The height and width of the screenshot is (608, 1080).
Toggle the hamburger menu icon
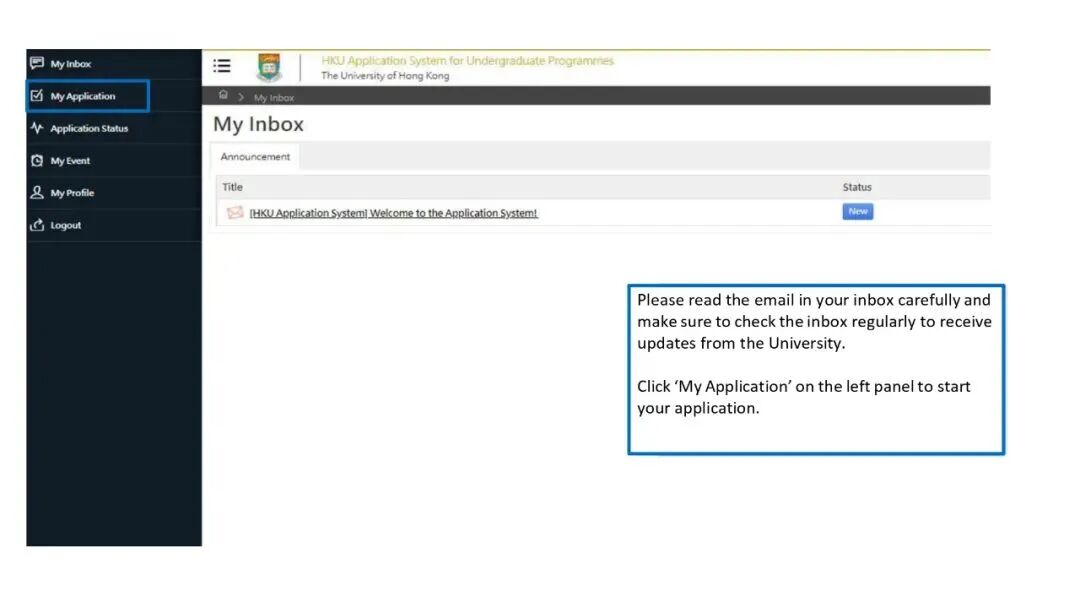tap(222, 66)
